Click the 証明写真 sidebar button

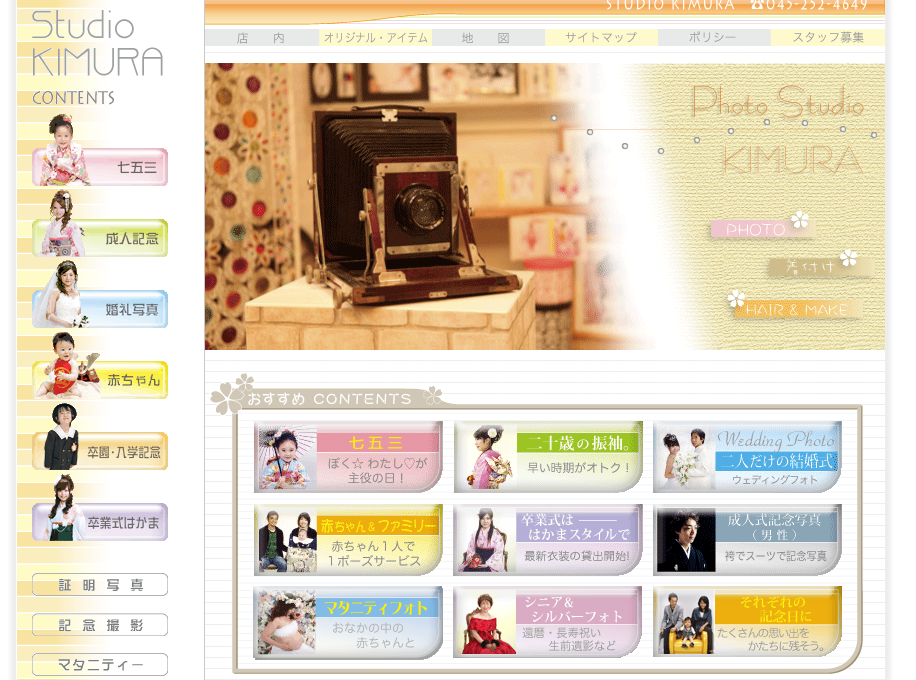point(100,585)
